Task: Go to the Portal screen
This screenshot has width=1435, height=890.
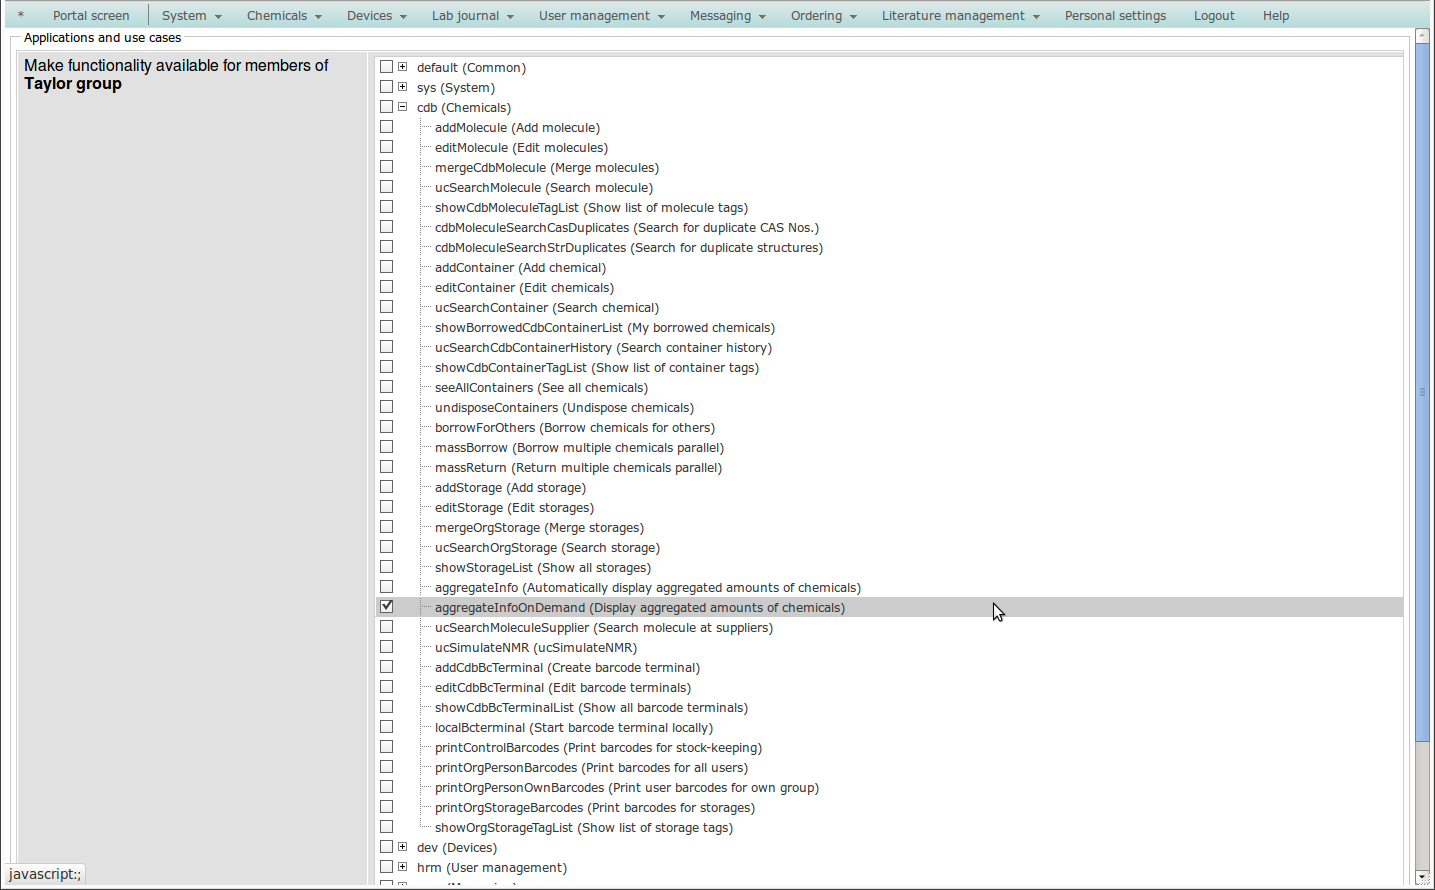Action: coord(91,16)
